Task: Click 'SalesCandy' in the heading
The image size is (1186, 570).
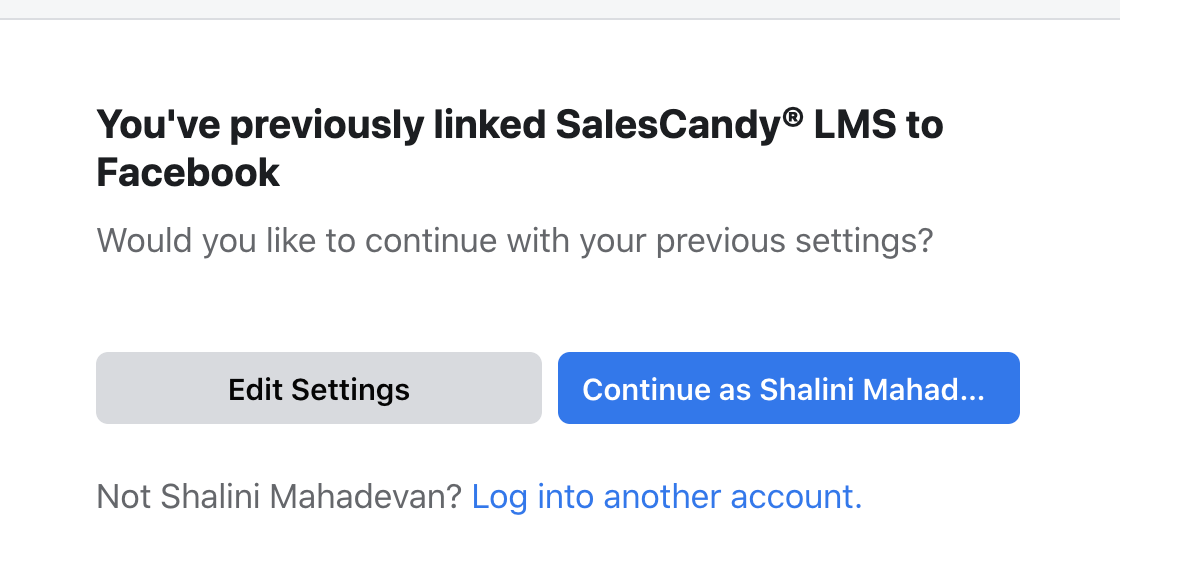Action: [x=667, y=127]
